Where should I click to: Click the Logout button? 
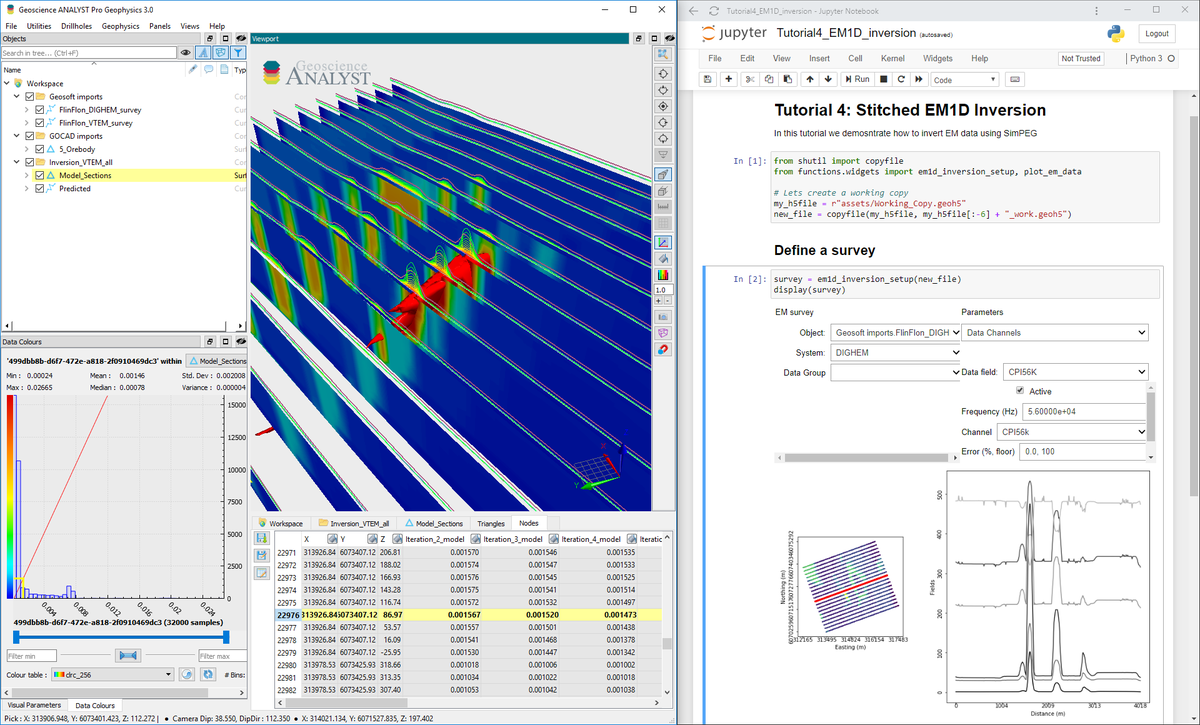1157,33
